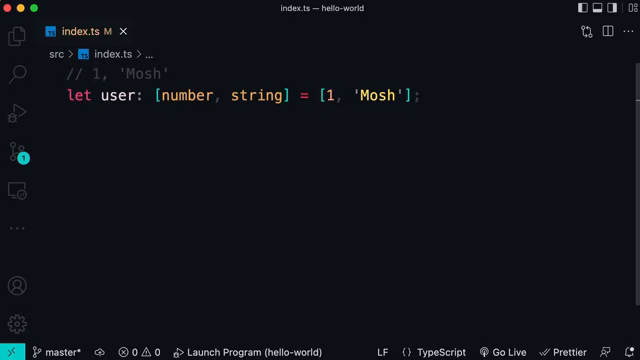Toggle bottom panel layout
Viewport: 640px width, 360px height.
tap(597, 8)
